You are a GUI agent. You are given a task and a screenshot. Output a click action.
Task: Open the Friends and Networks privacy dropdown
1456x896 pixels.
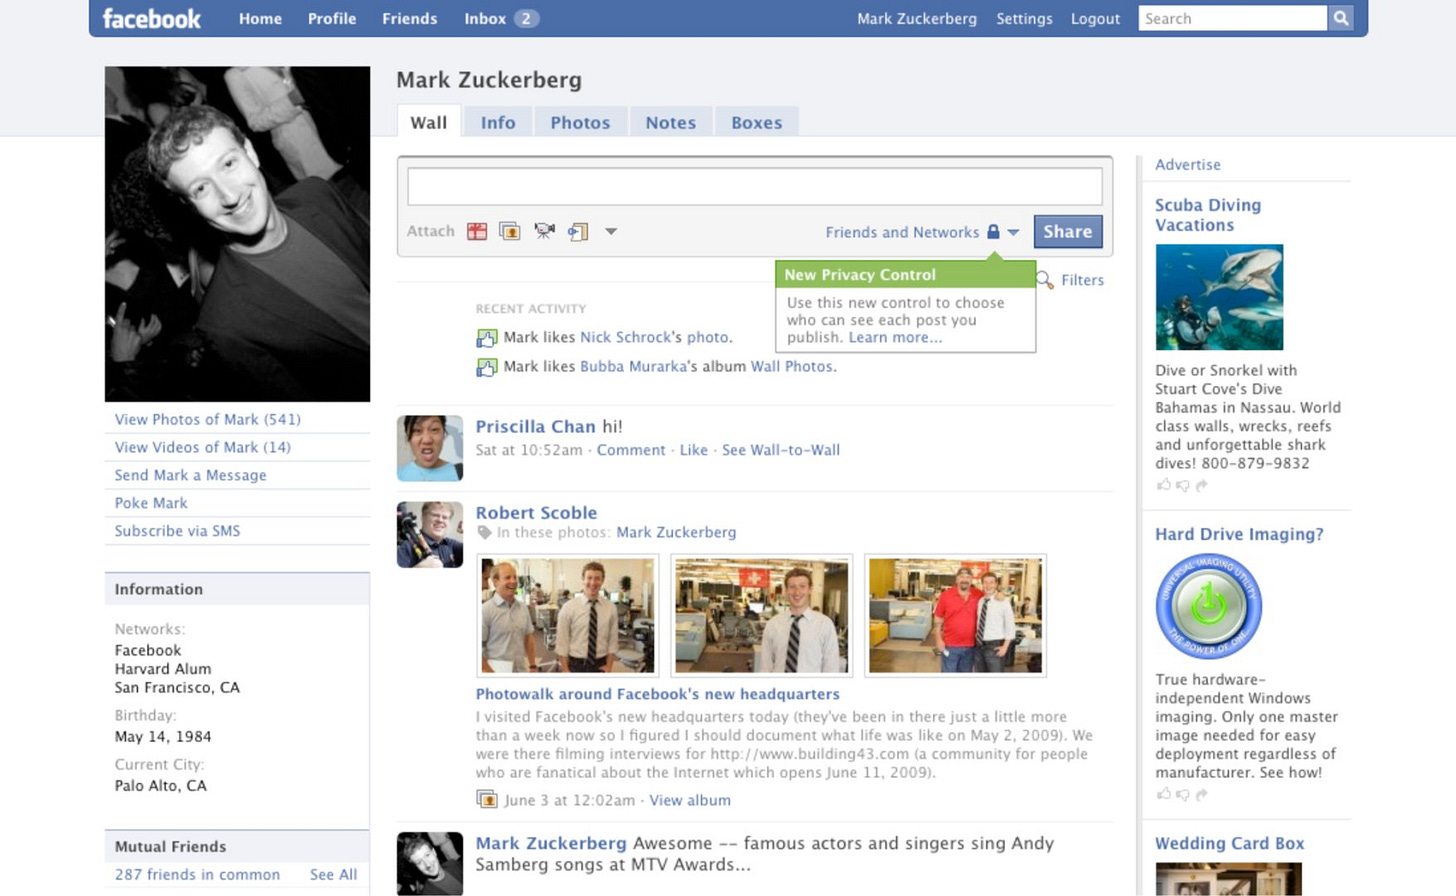pyautogui.click(x=902, y=231)
